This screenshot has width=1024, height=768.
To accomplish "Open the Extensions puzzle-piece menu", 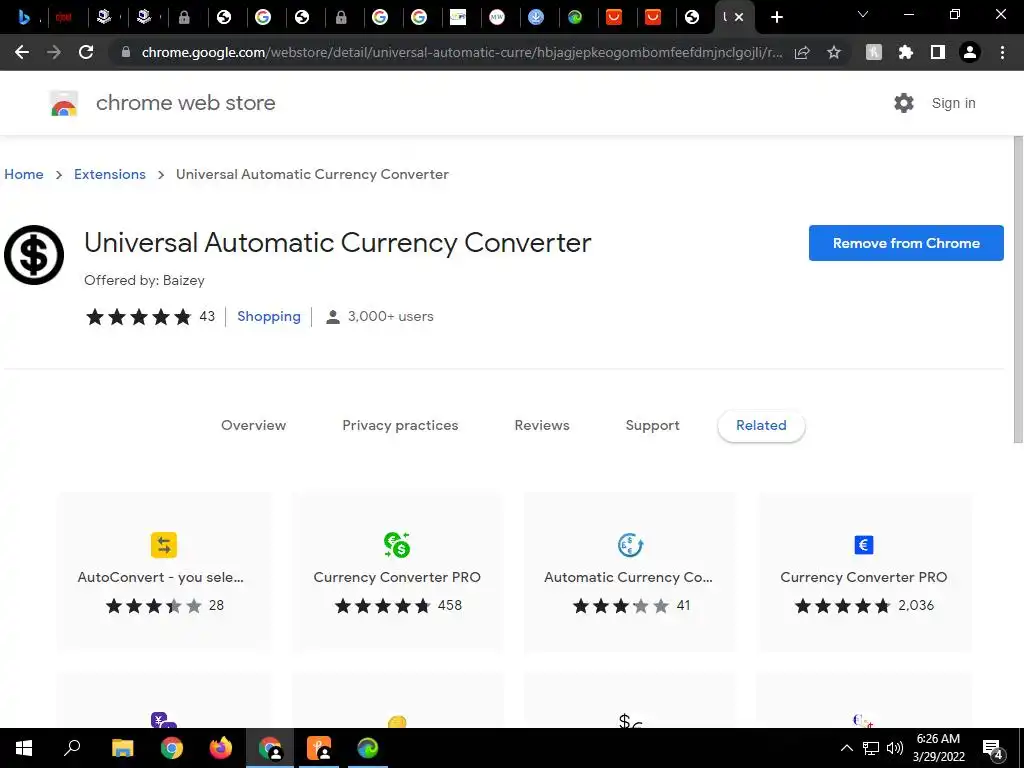I will click(x=905, y=52).
